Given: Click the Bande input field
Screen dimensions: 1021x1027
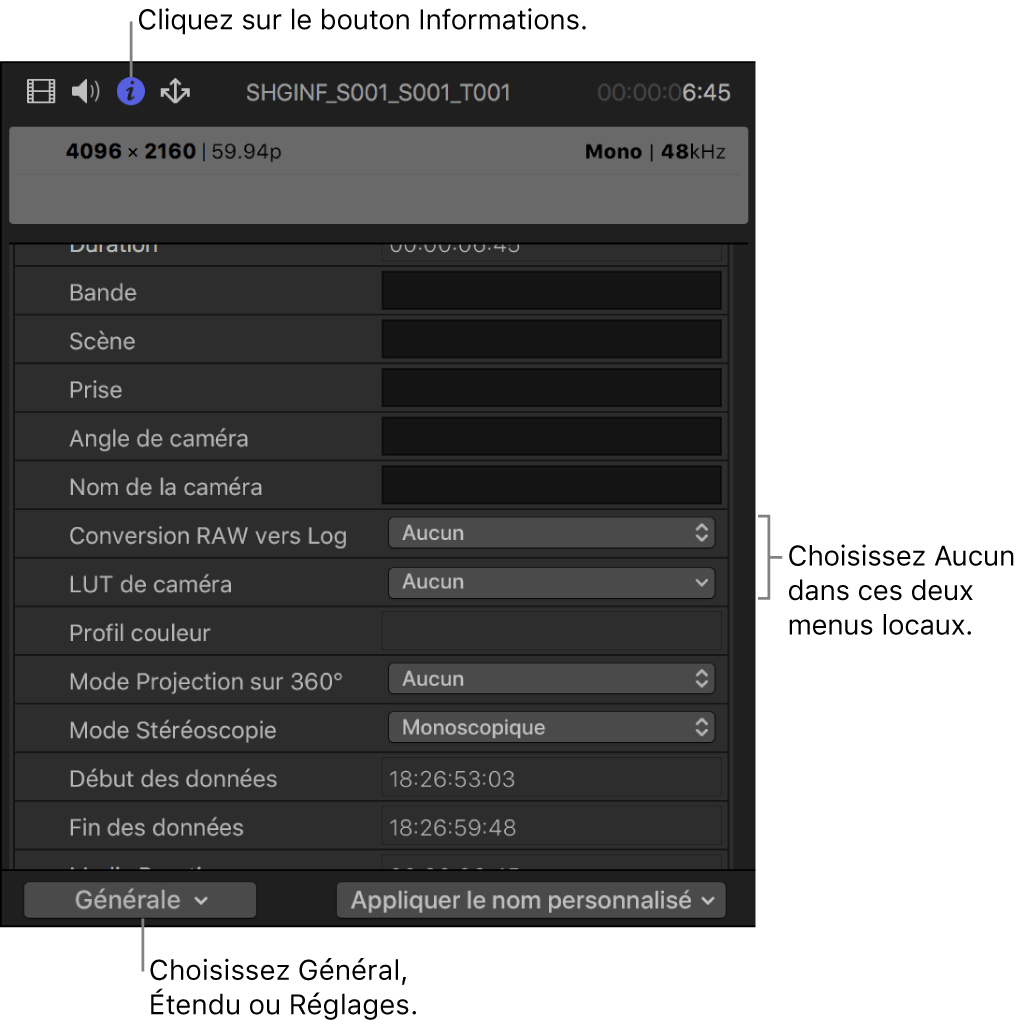Looking at the screenshot, I should [x=551, y=291].
